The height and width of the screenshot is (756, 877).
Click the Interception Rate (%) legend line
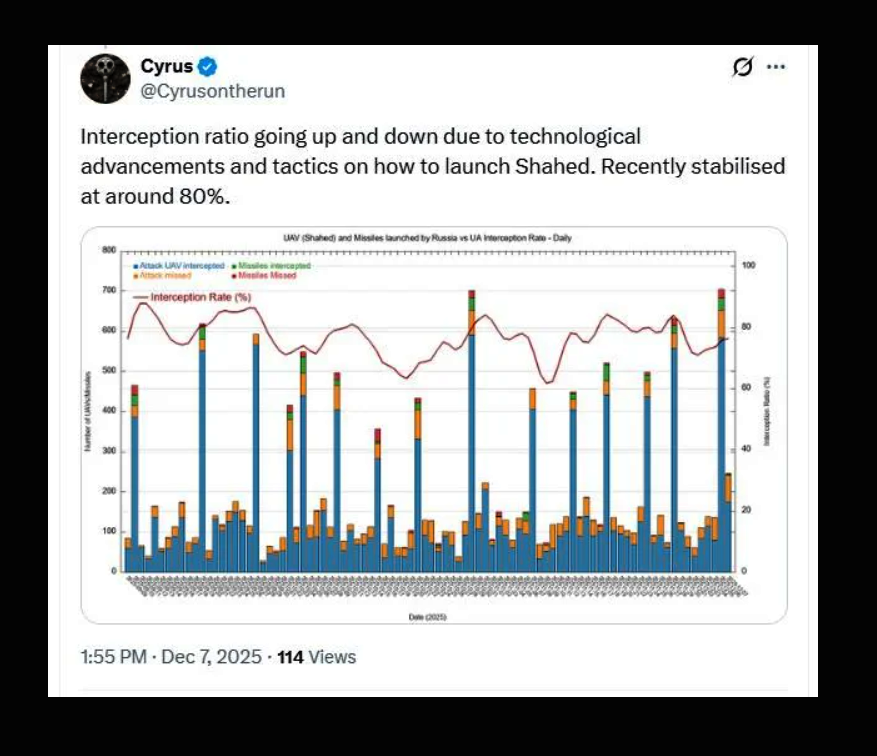[141, 297]
